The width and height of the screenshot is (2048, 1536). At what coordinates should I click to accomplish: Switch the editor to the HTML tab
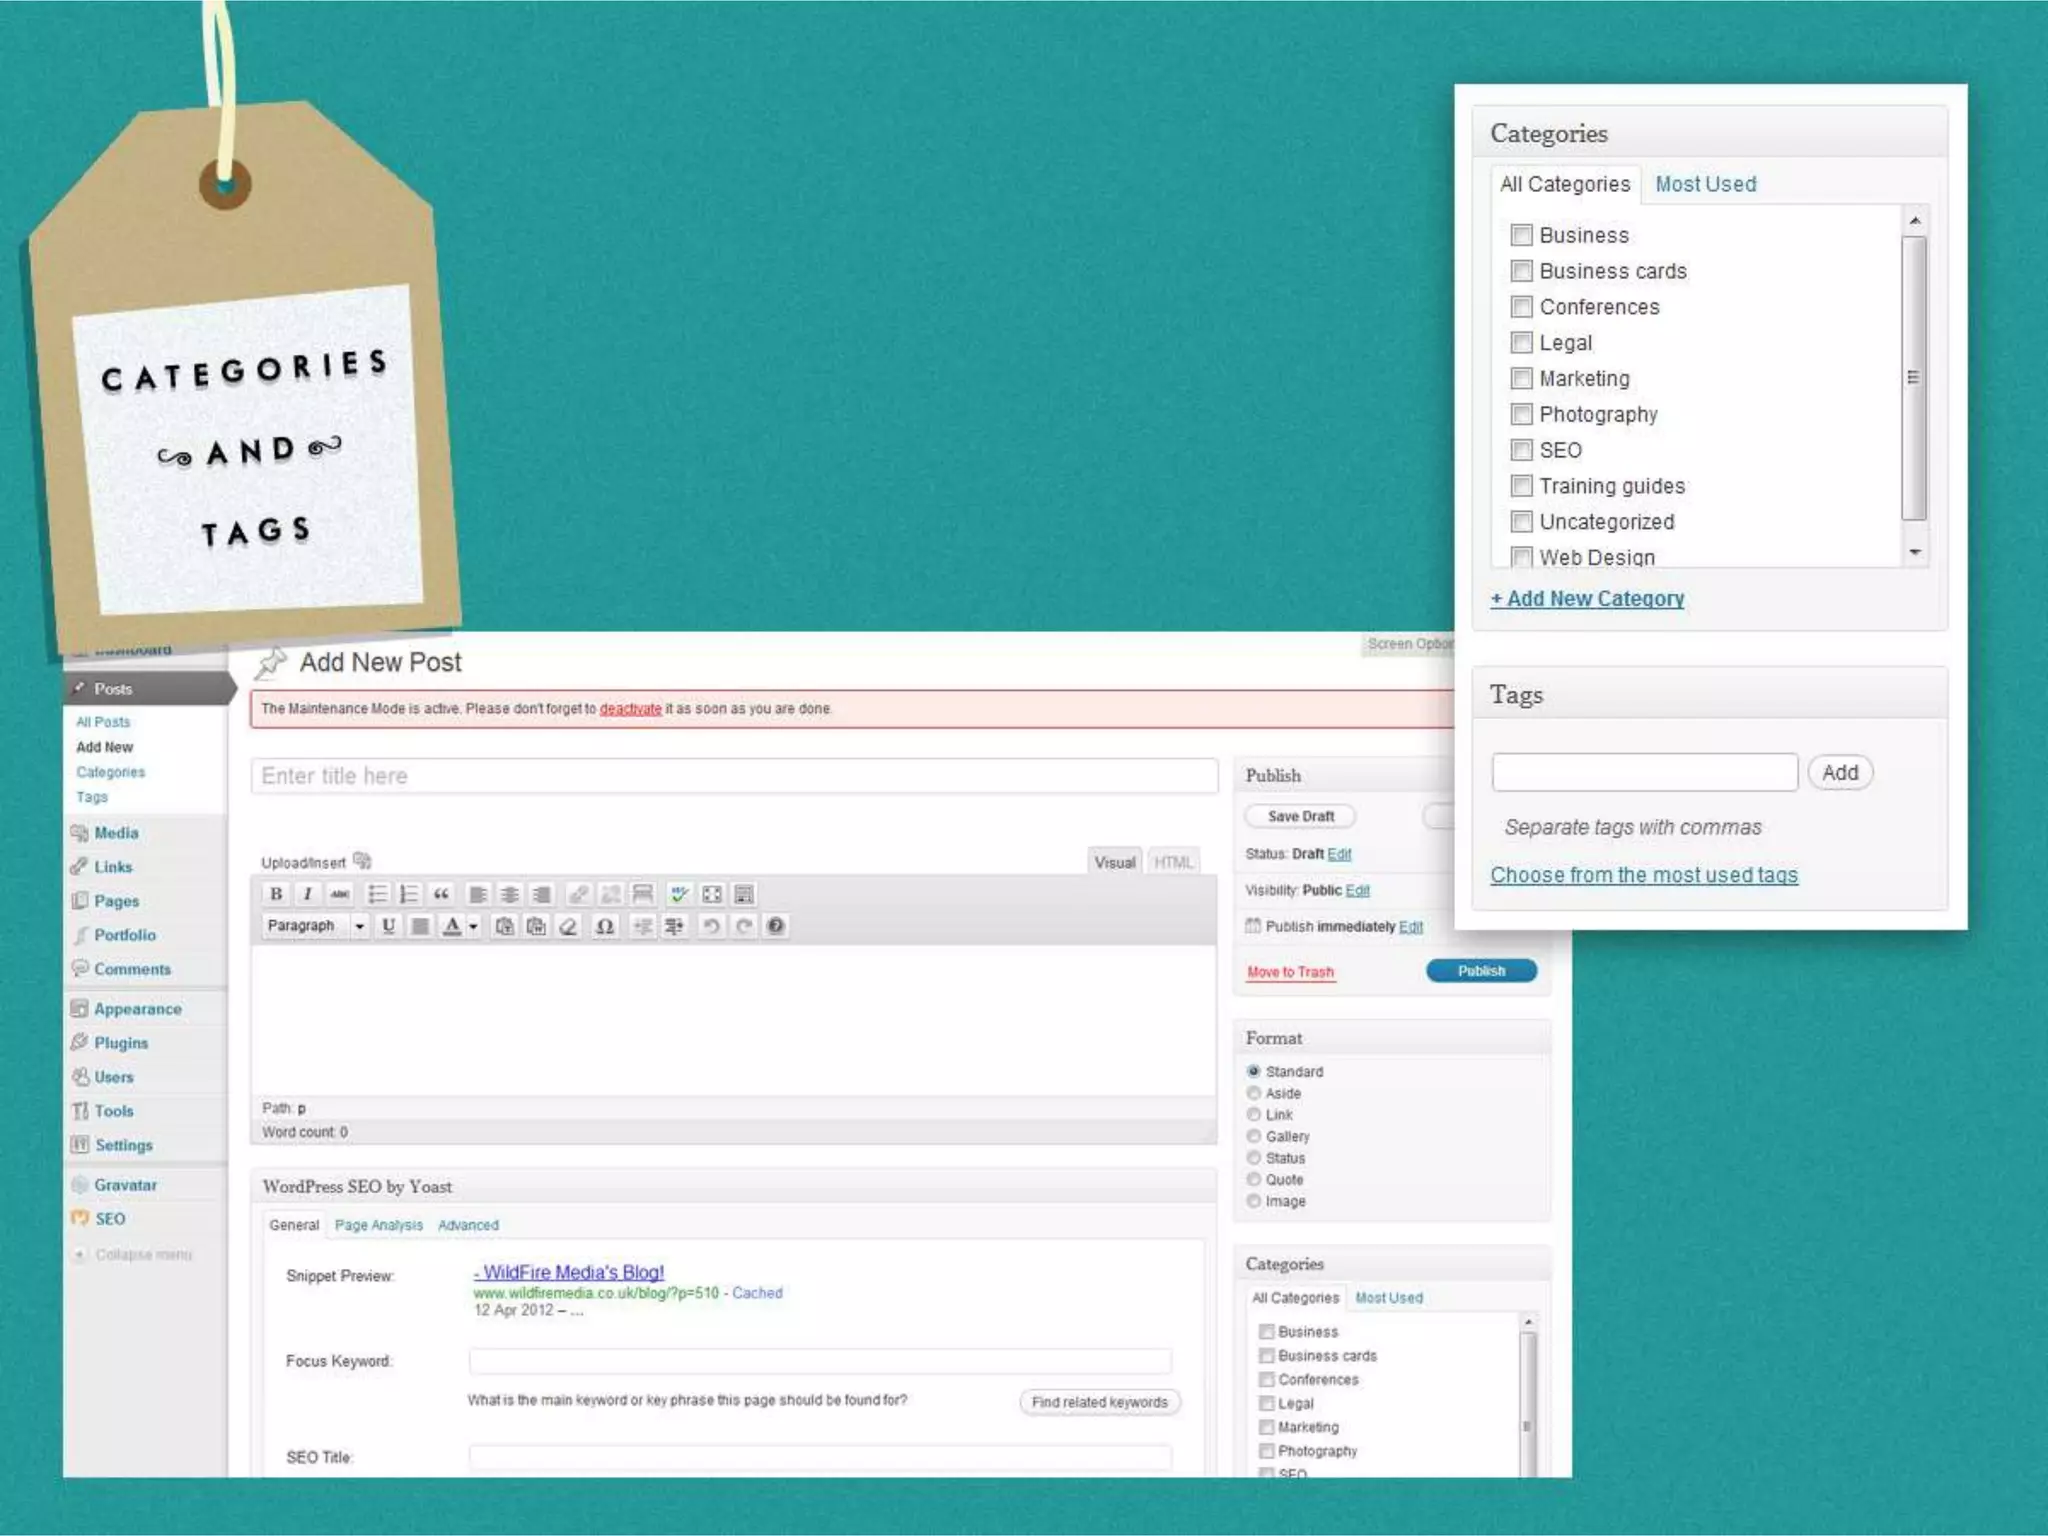tap(1173, 862)
